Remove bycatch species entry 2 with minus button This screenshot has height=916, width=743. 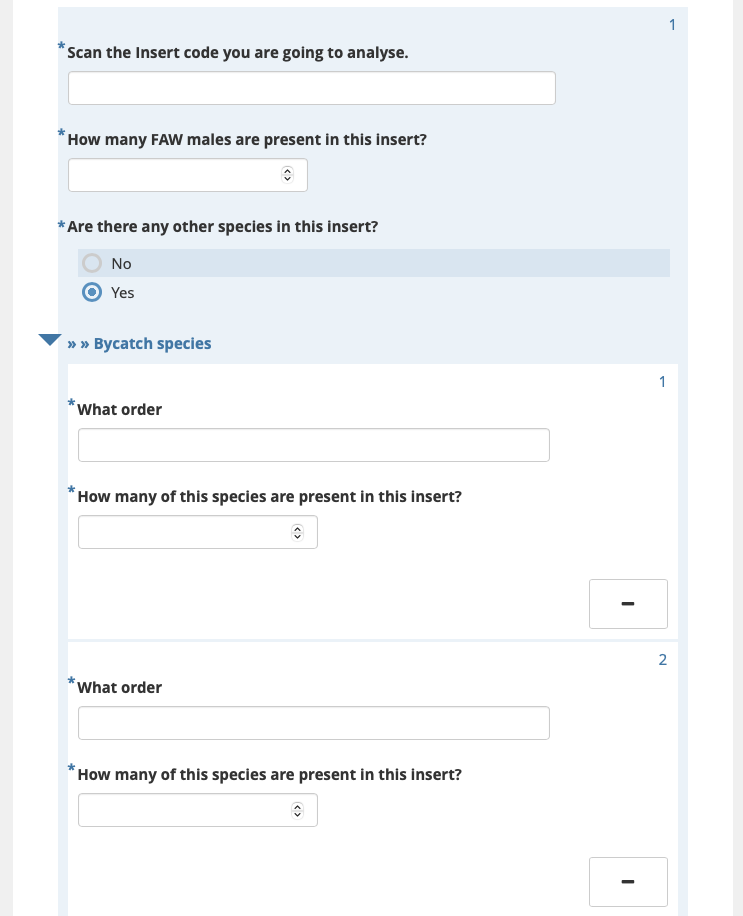point(629,882)
